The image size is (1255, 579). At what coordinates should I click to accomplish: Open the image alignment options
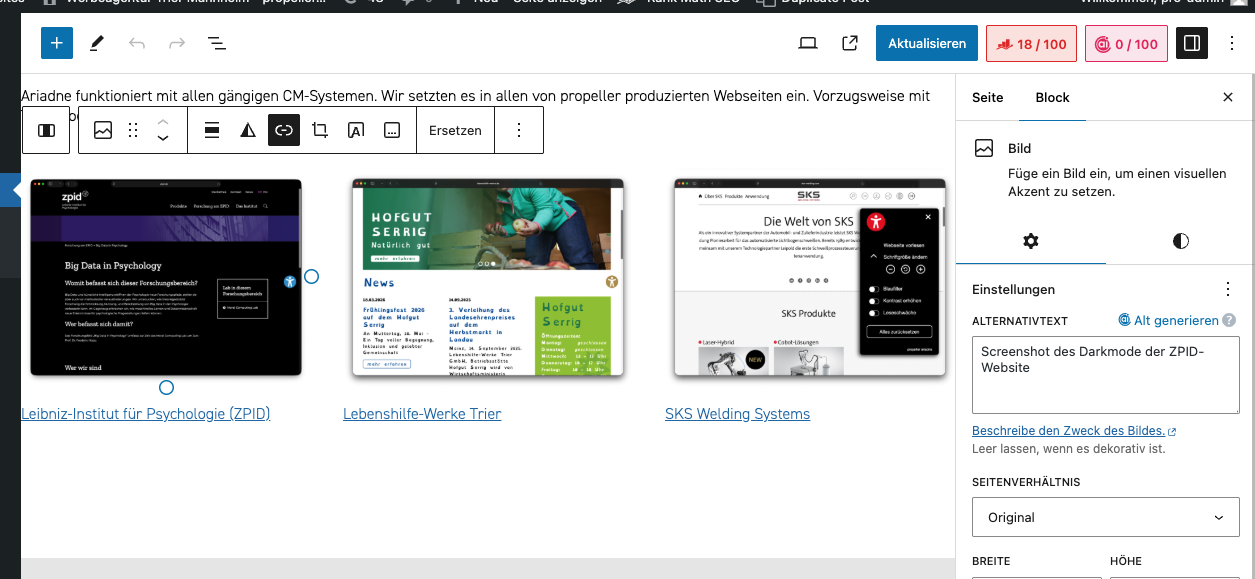point(212,130)
